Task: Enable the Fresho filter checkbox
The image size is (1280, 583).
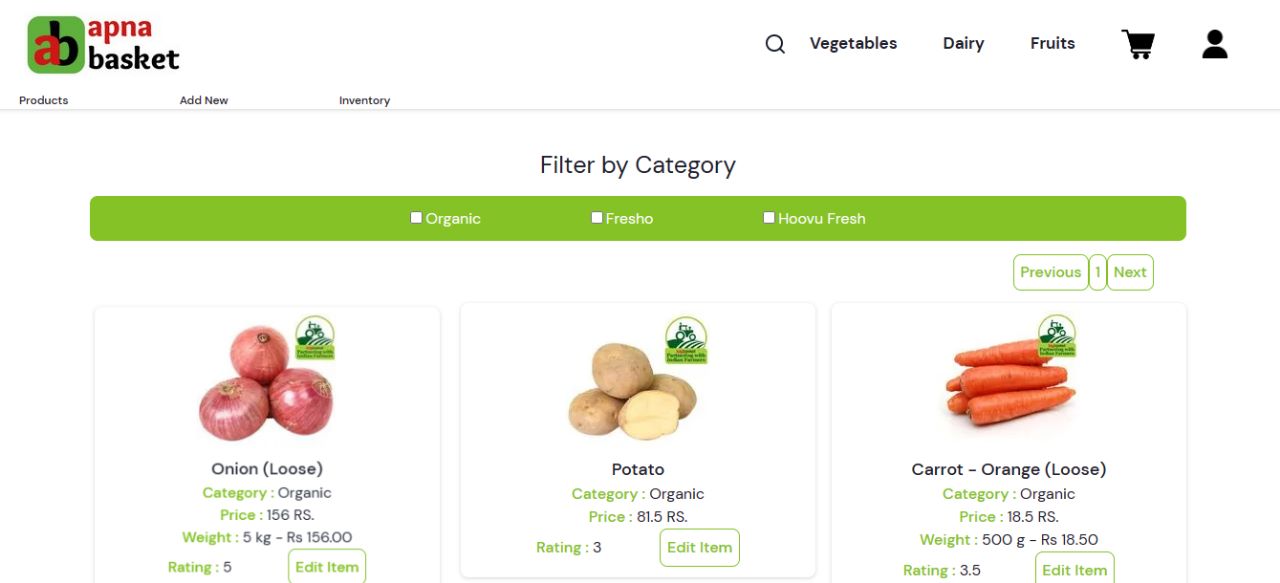Action: click(596, 216)
